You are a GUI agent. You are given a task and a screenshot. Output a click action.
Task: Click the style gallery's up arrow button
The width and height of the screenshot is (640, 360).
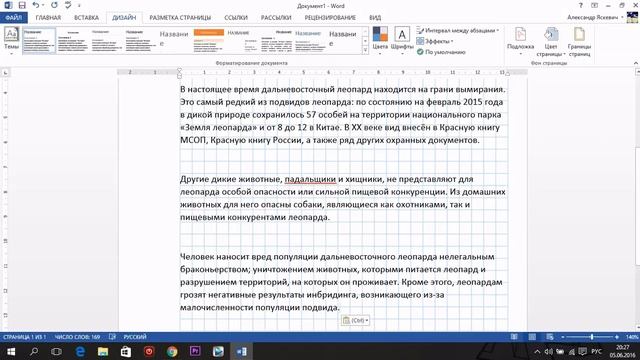(x=365, y=32)
